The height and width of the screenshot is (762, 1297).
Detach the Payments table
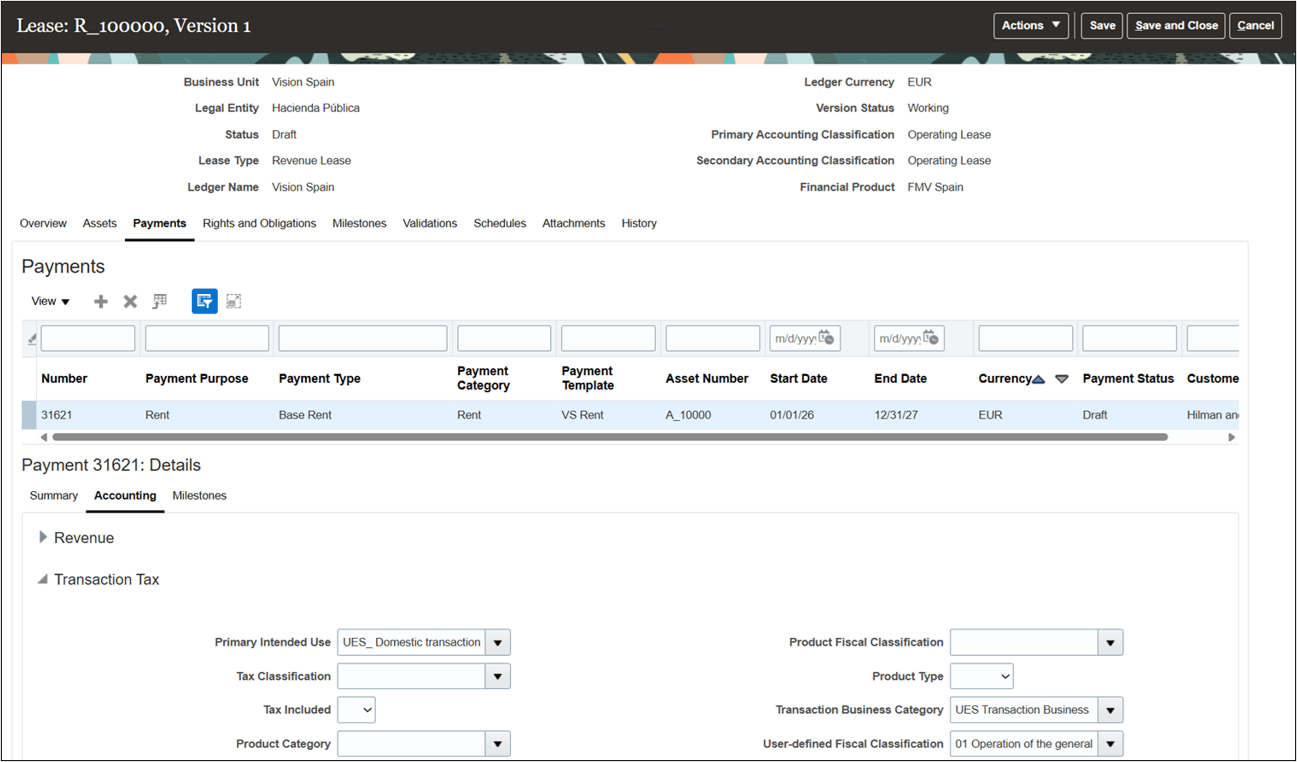pyautogui.click(x=234, y=300)
